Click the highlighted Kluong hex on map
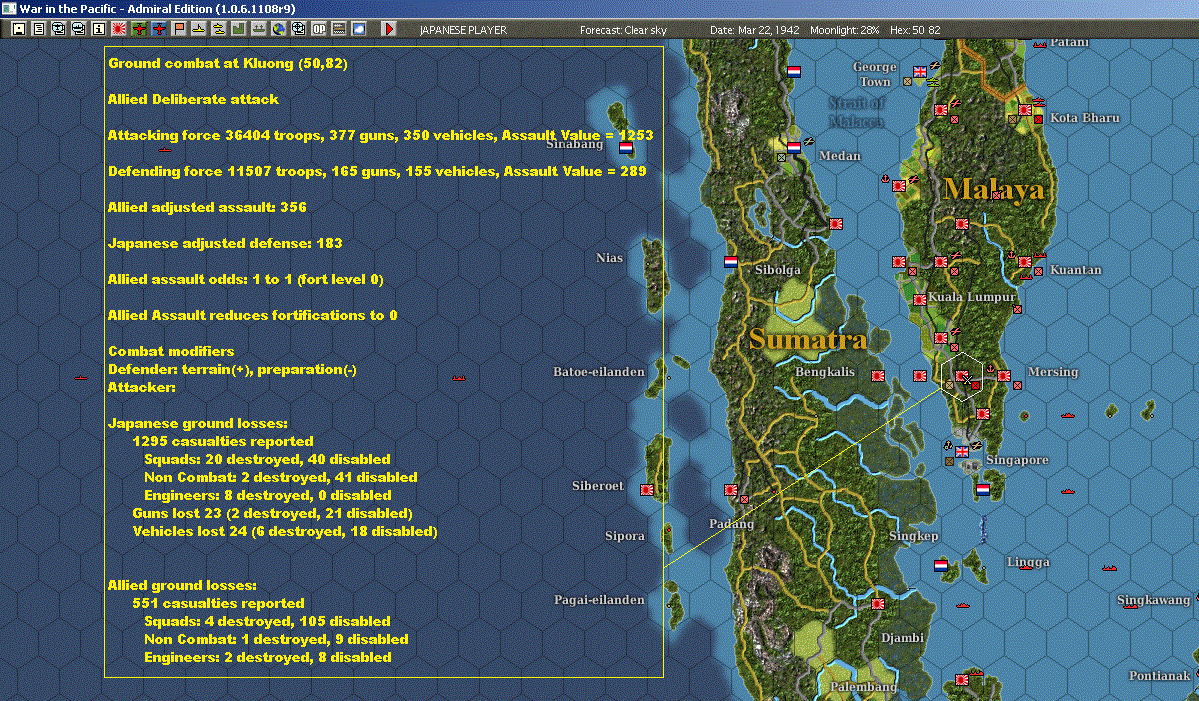This screenshot has height=701, width=1199. pos(962,376)
